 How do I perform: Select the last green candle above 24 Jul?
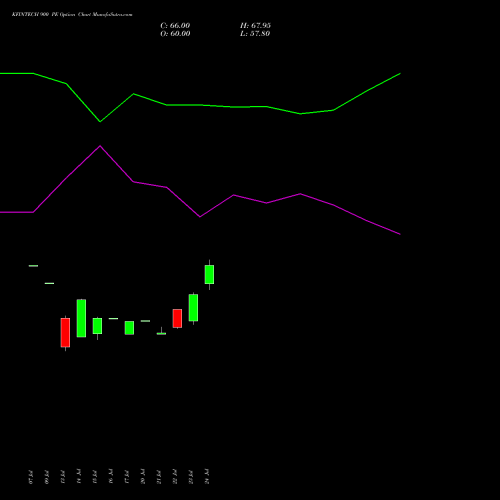point(209,274)
